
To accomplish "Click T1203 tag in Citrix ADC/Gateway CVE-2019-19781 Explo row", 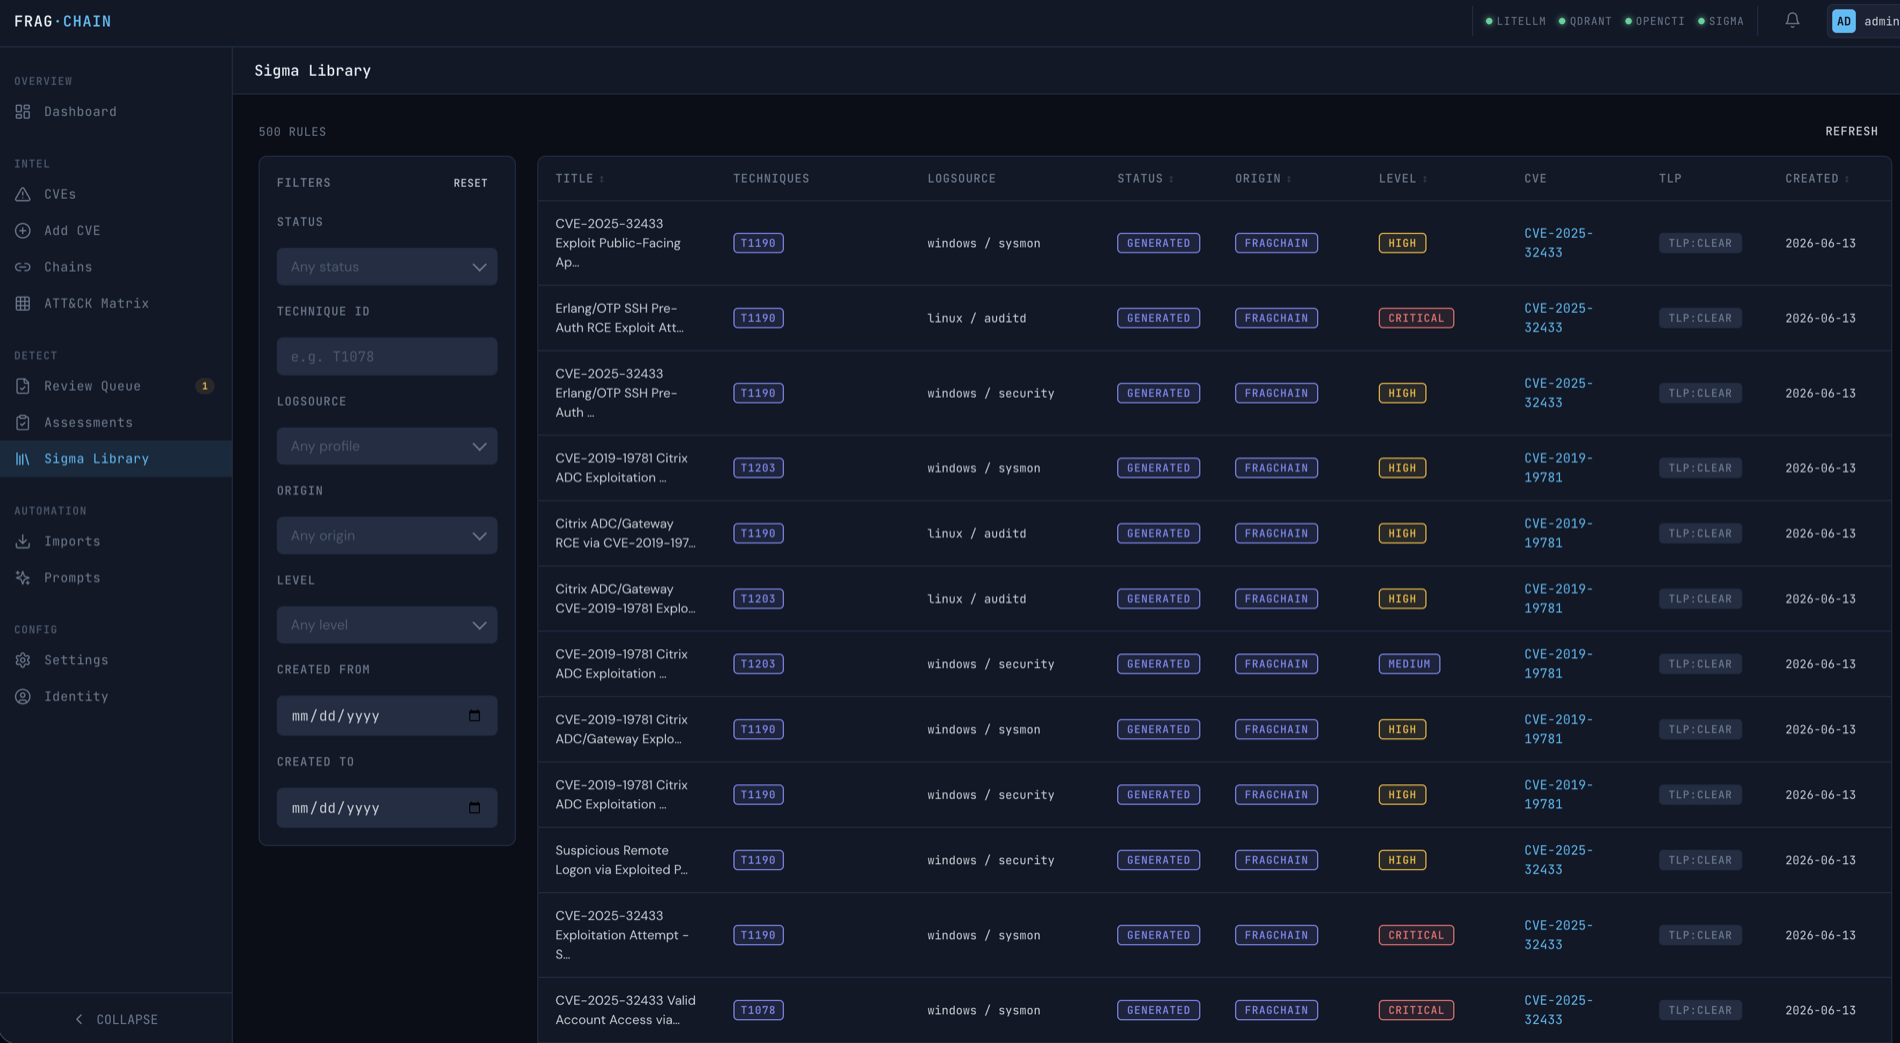I will tap(758, 599).
